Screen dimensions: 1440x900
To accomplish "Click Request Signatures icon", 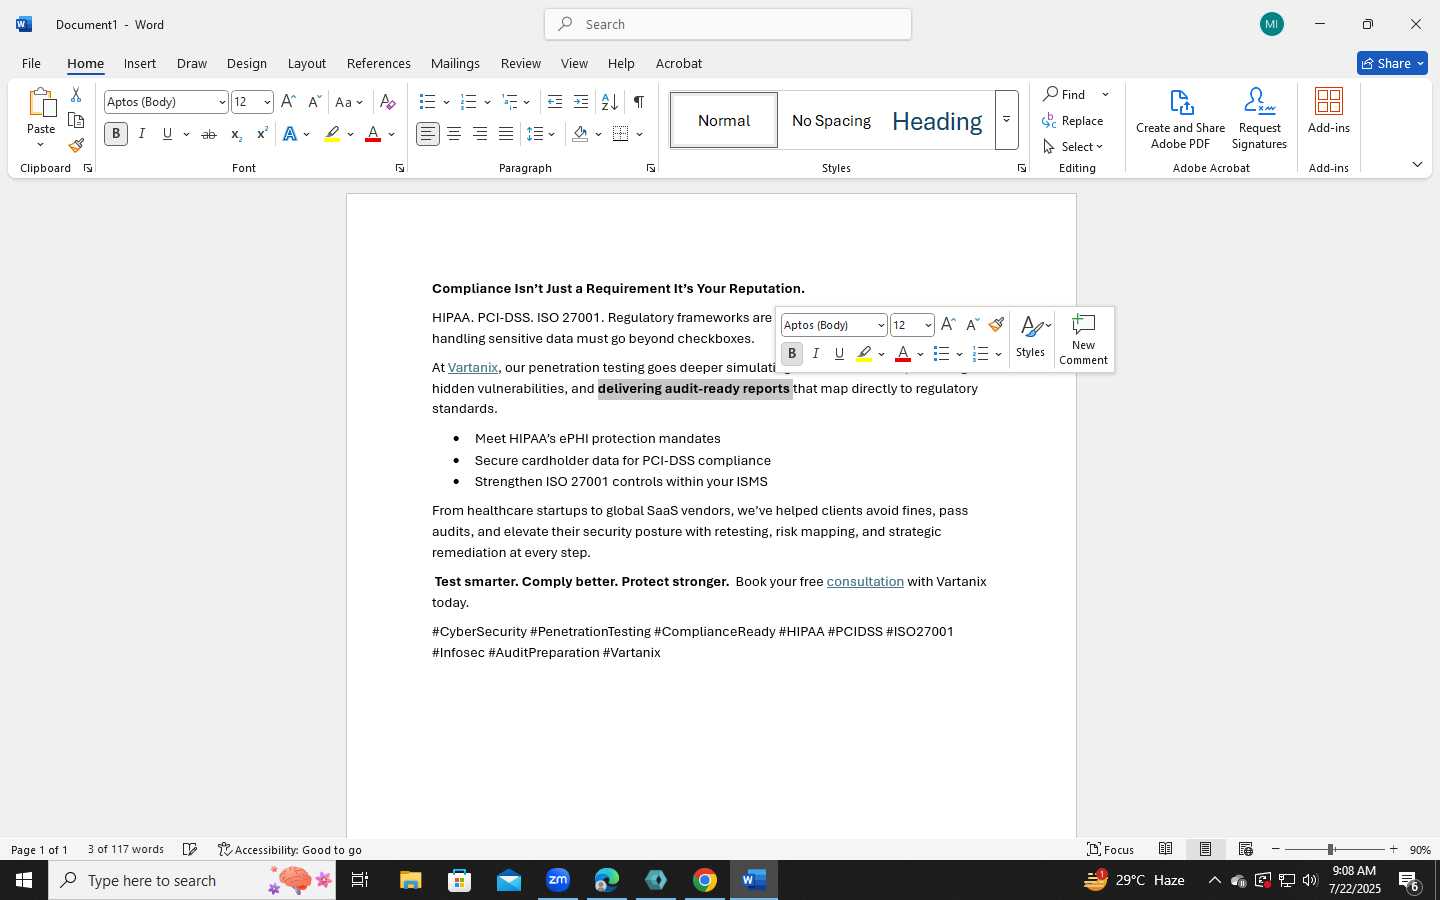I will point(1259,119).
